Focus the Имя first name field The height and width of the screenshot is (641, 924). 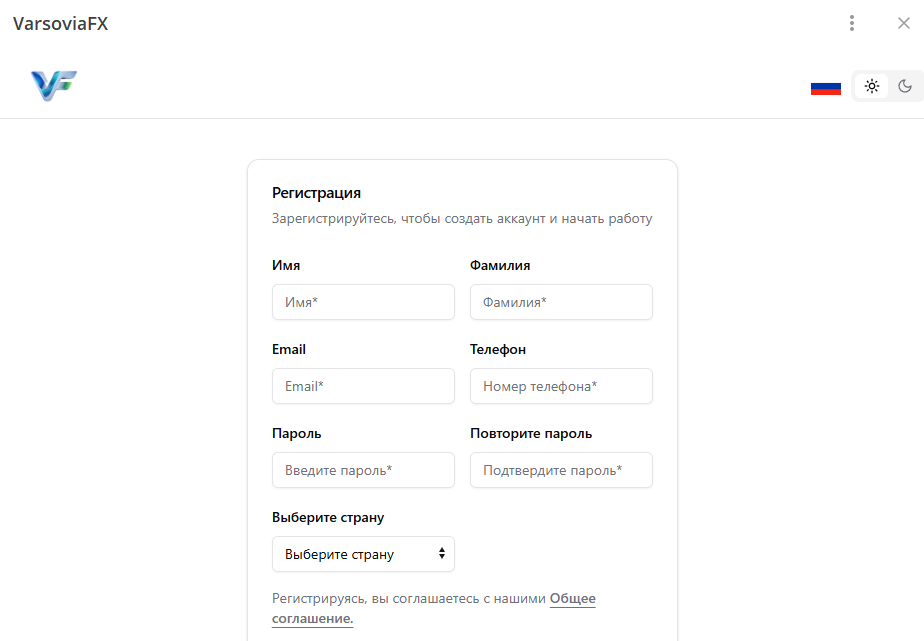pos(363,302)
